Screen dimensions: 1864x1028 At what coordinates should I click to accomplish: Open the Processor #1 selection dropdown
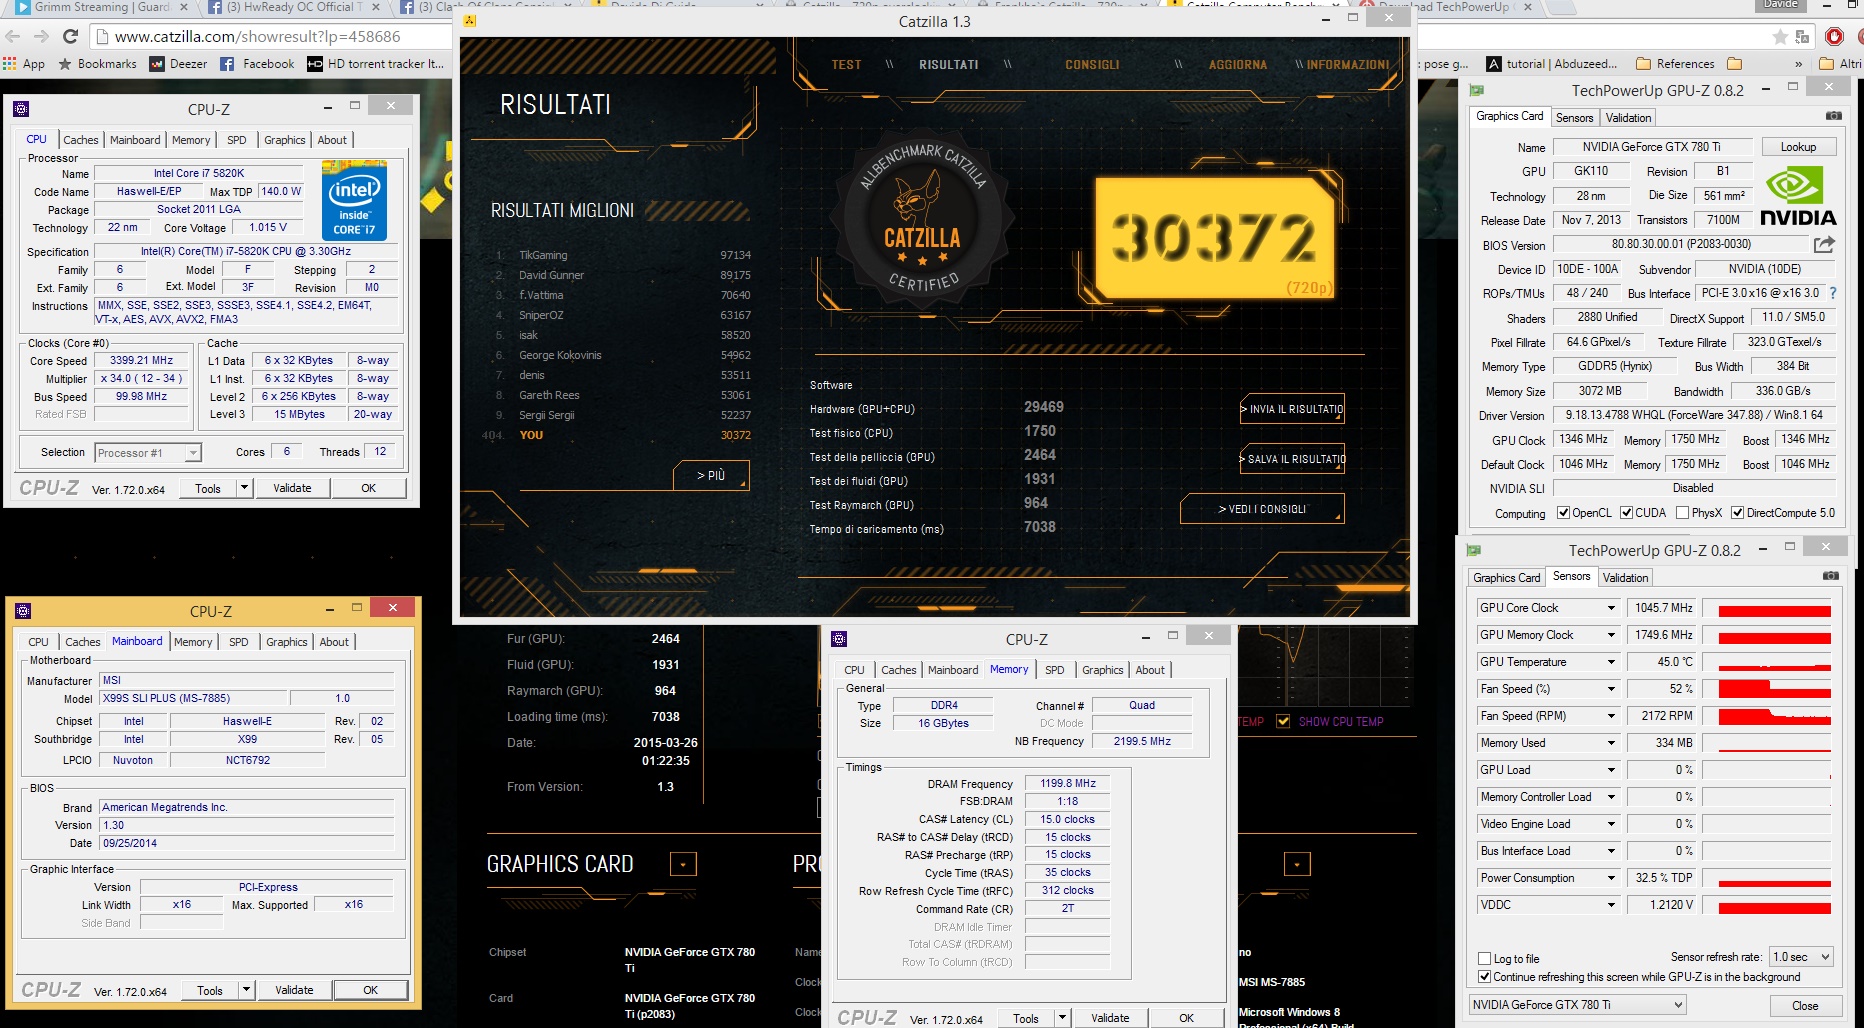pos(148,453)
